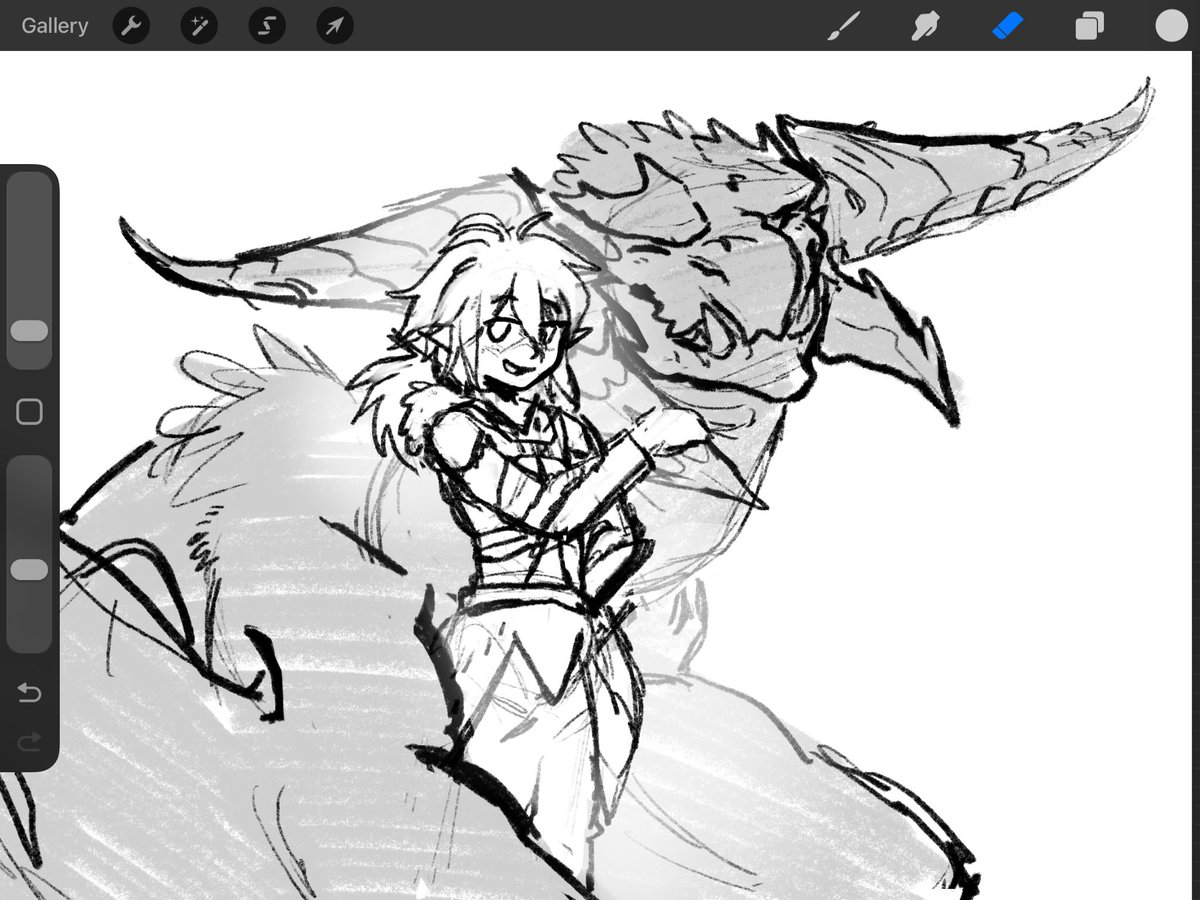This screenshot has width=1200, height=900.
Task: Activate the Selection tool (S icon)
Action: pos(267,26)
